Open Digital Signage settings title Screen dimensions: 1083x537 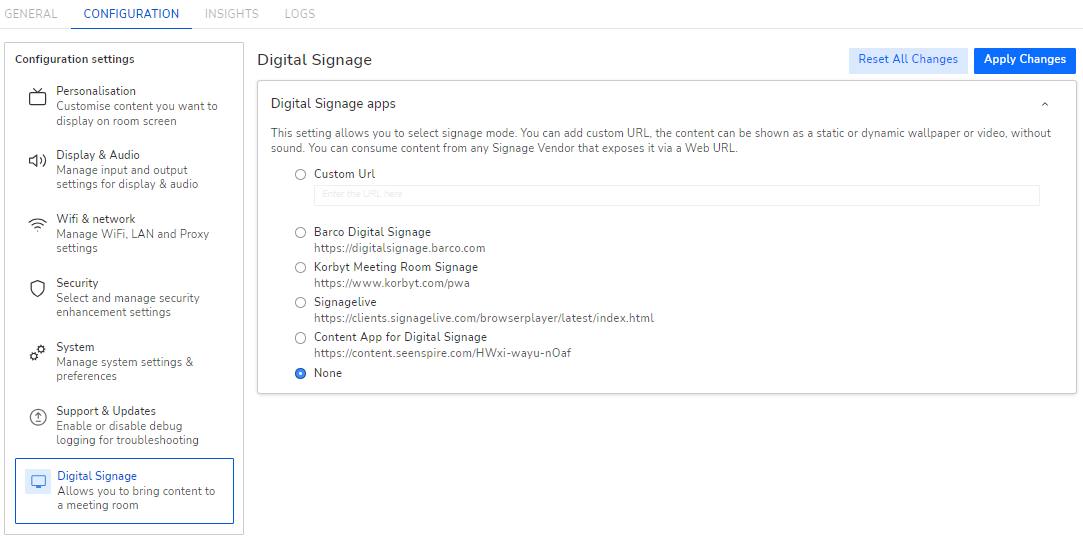click(x=97, y=476)
